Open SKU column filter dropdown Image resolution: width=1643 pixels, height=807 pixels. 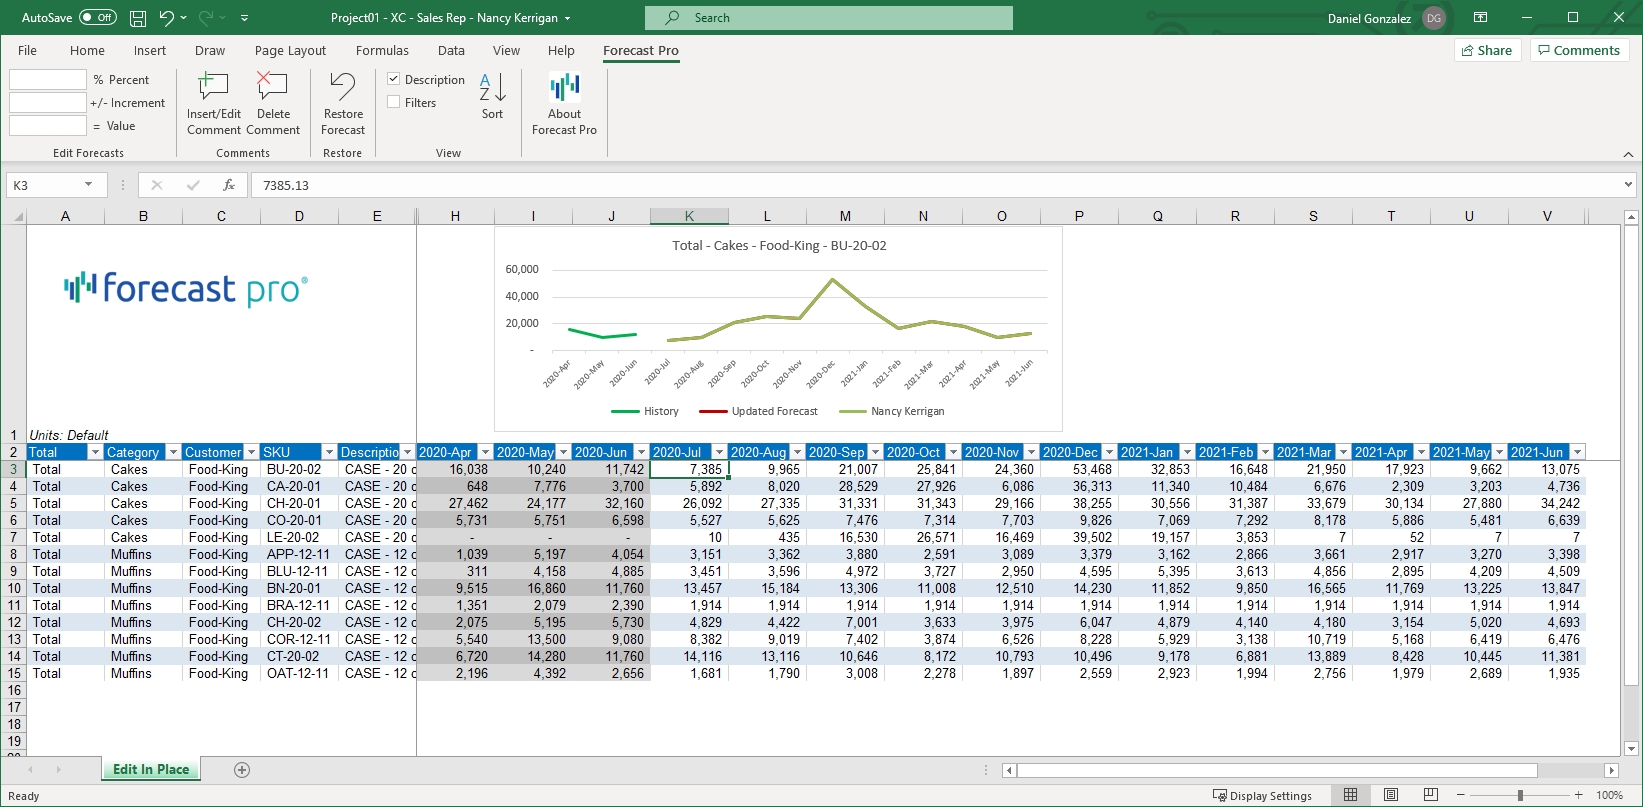[x=329, y=452]
